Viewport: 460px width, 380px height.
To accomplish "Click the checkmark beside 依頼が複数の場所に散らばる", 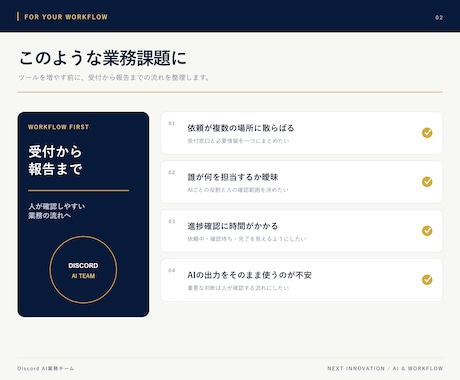I will pyautogui.click(x=427, y=133).
